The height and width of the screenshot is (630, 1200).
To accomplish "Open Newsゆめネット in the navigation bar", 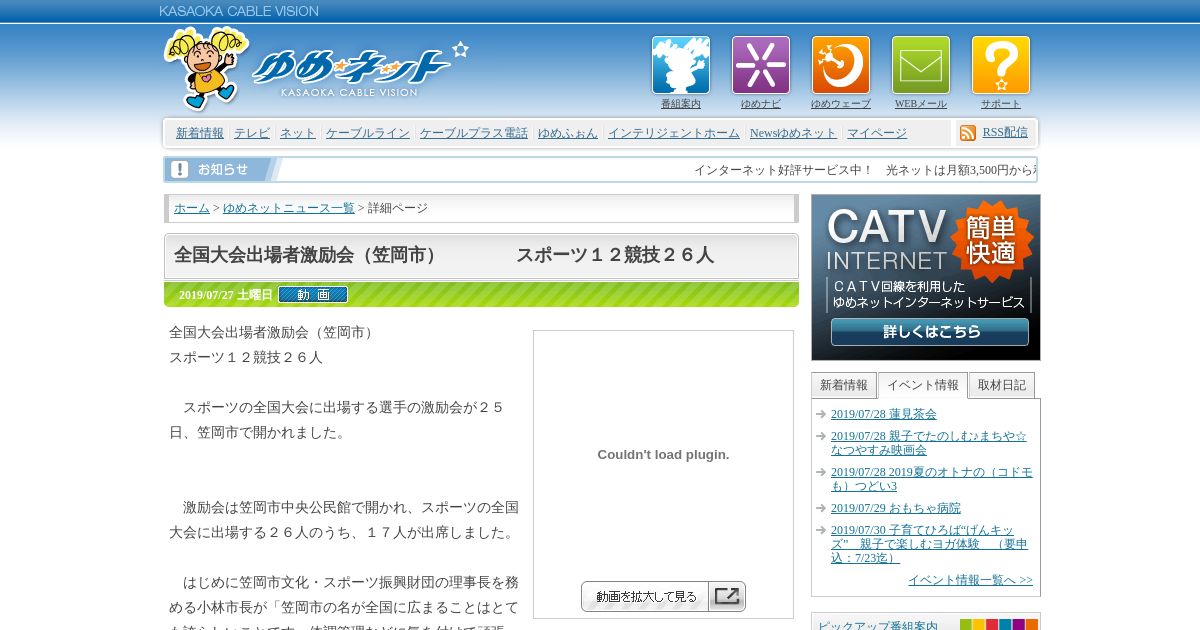I will [793, 133].
